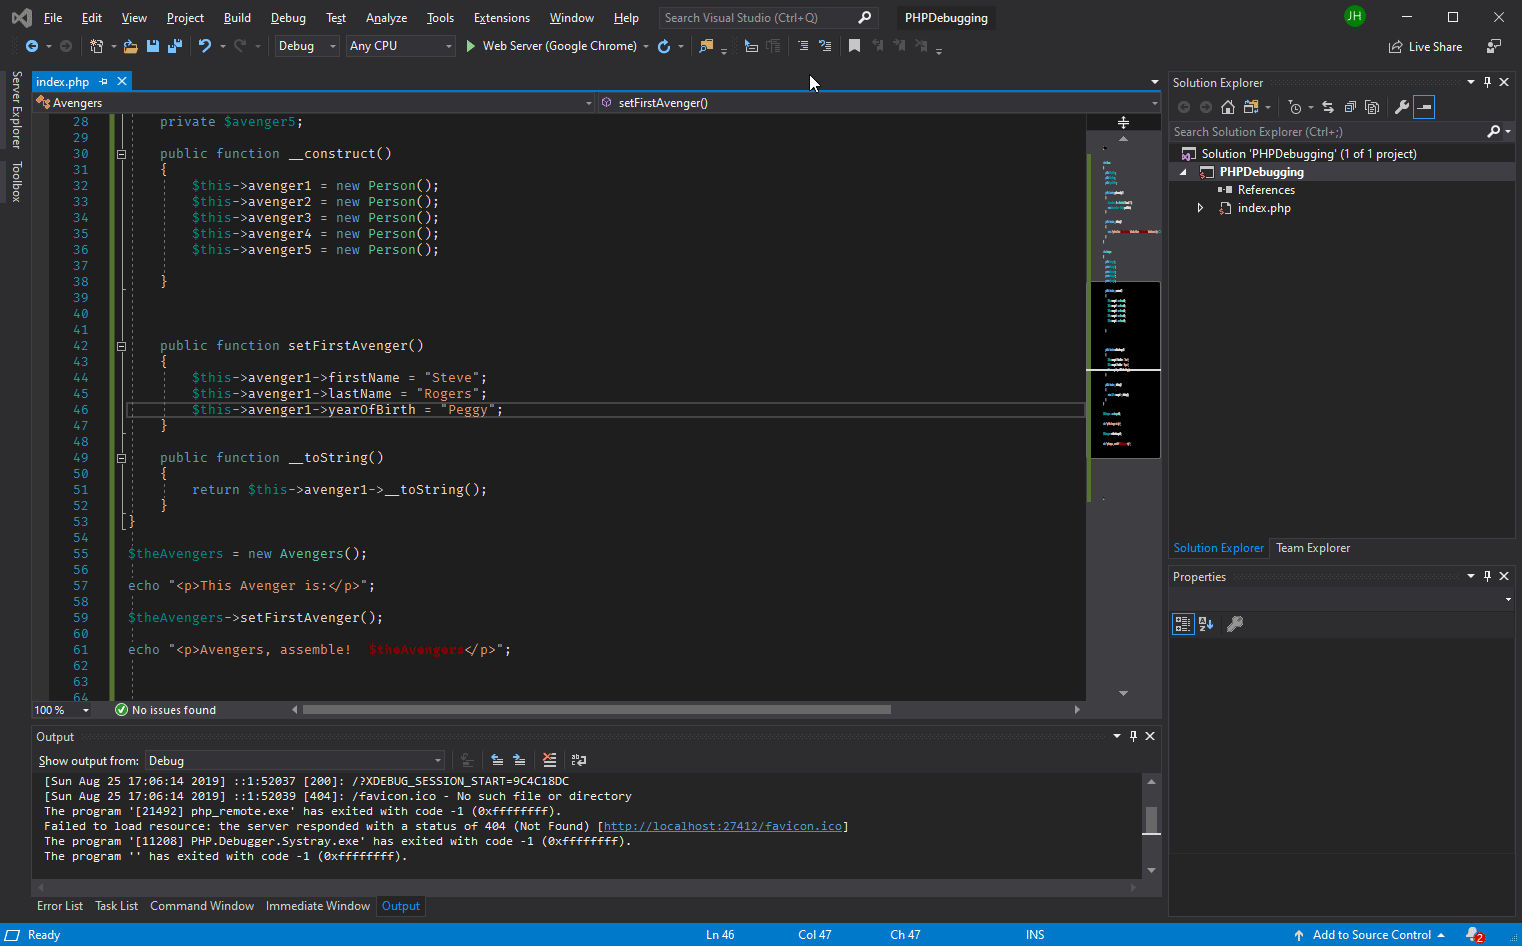Click Collapse All icon in Solution Explorer

[1350, 107]
